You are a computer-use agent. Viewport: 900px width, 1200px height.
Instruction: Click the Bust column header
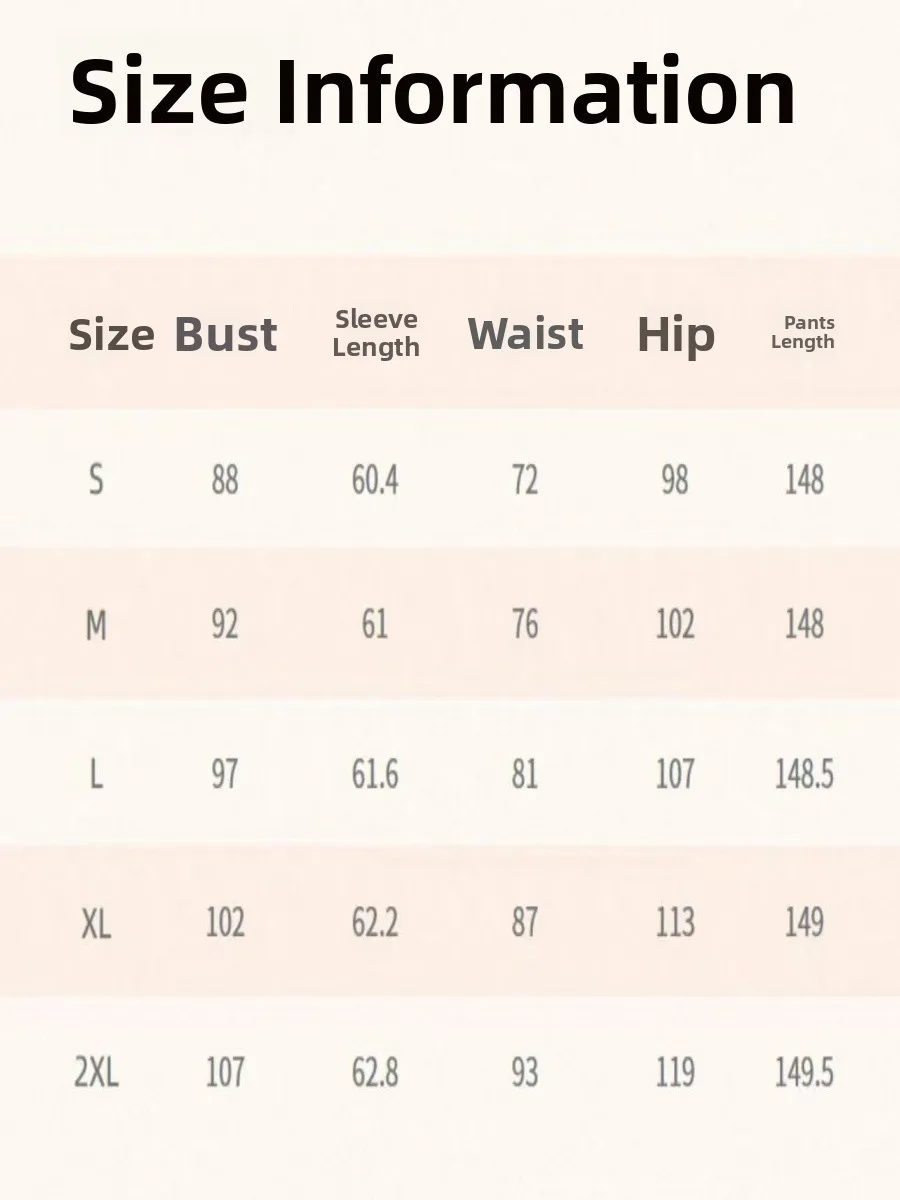(x=225, y=335)
